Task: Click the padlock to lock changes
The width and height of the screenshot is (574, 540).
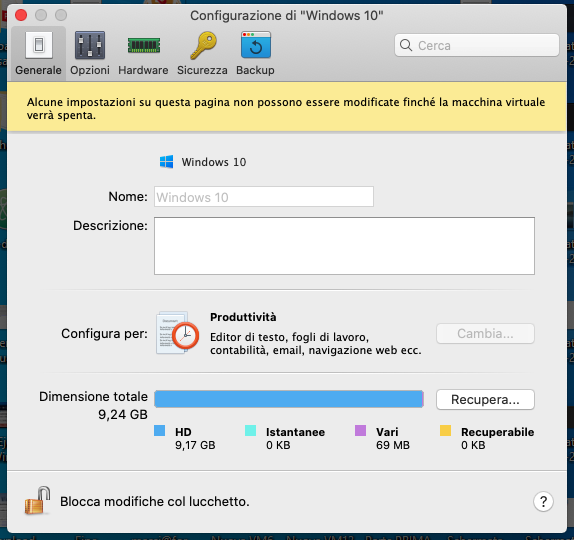Action: click(x=37, y=500)
